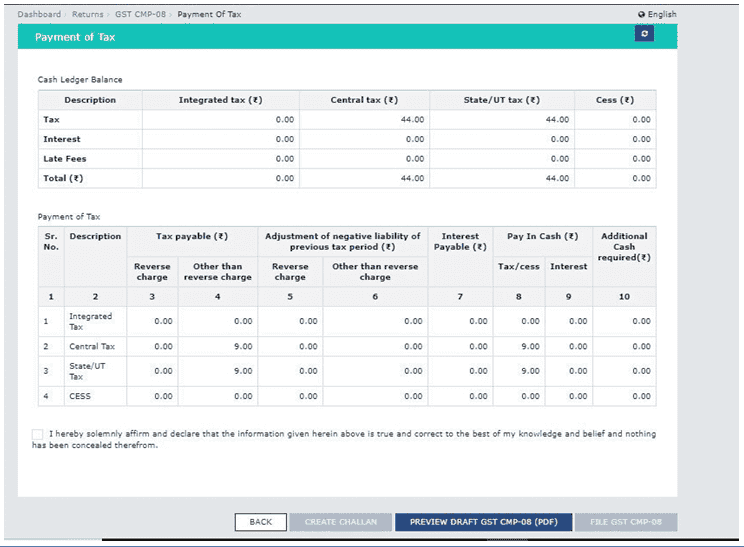This screenshot has width=744, height=547.
Task: Select the Integrated Tax description cell
Action: 90,321
